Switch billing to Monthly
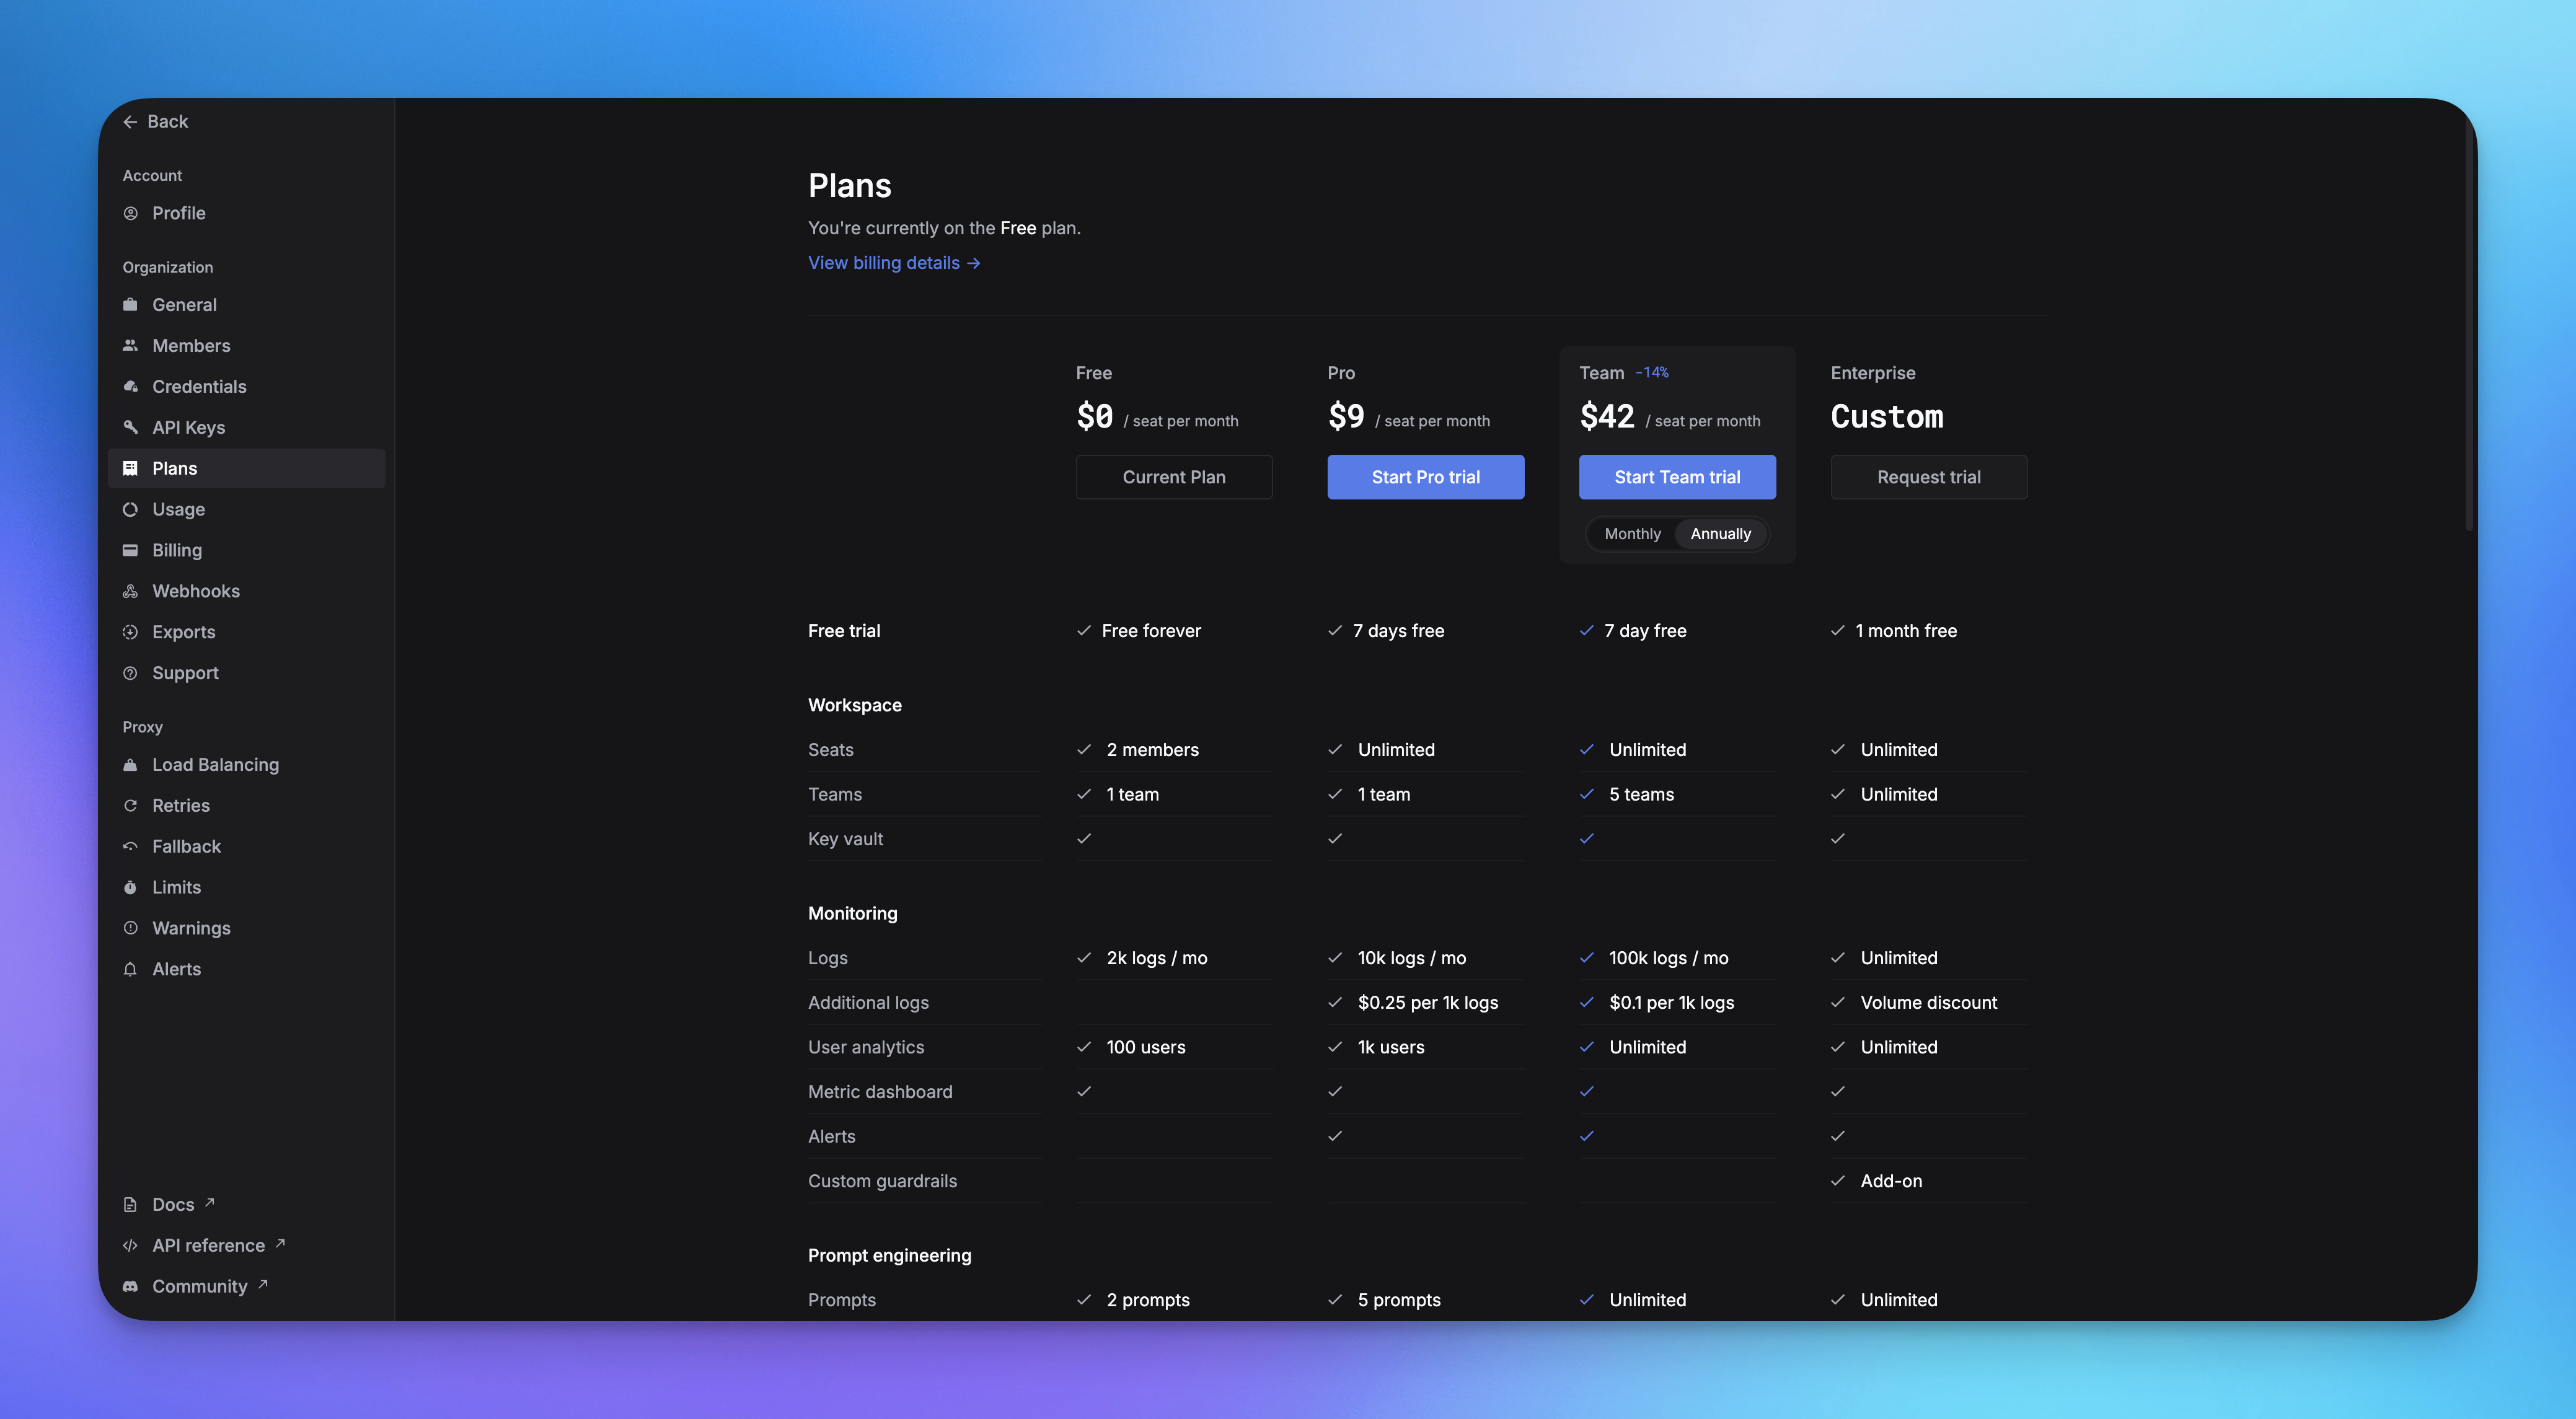The width and height of the screenshot is (2576, 1419). coord(1632,534)
